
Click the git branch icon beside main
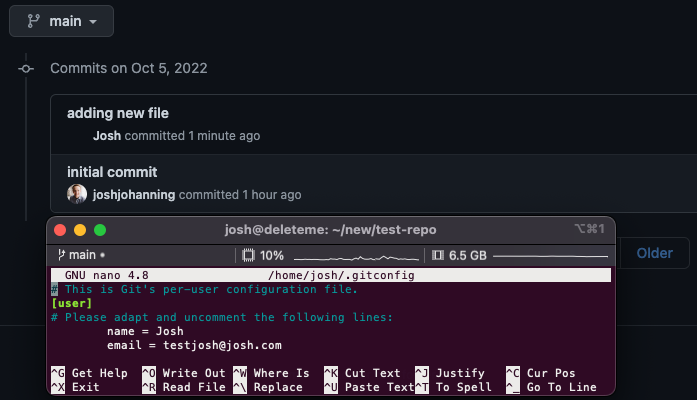click(33, 21)
